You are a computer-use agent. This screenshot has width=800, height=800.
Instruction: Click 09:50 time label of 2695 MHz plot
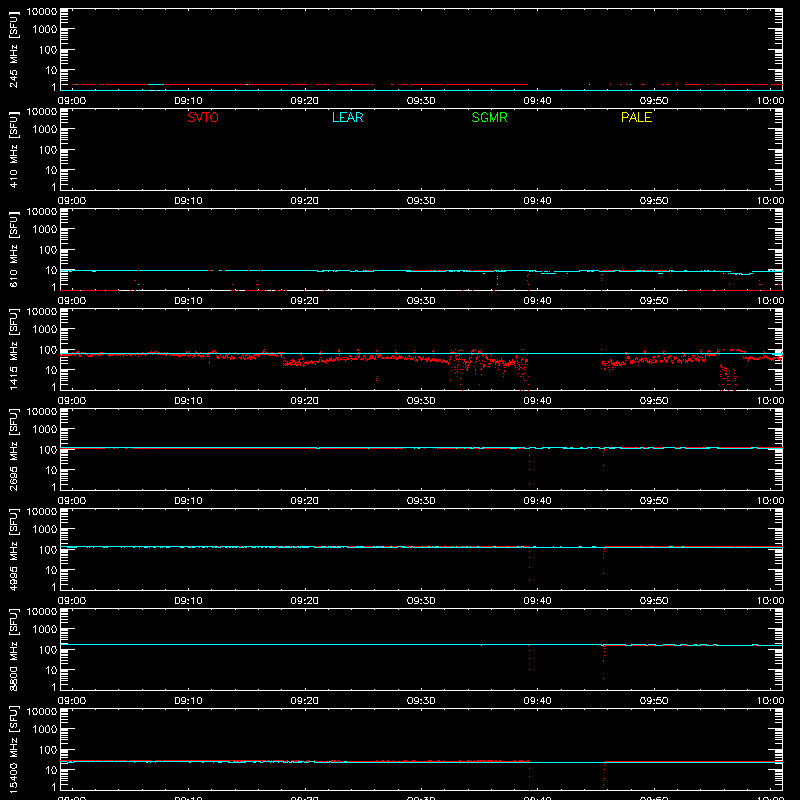(x=654, y=501)
